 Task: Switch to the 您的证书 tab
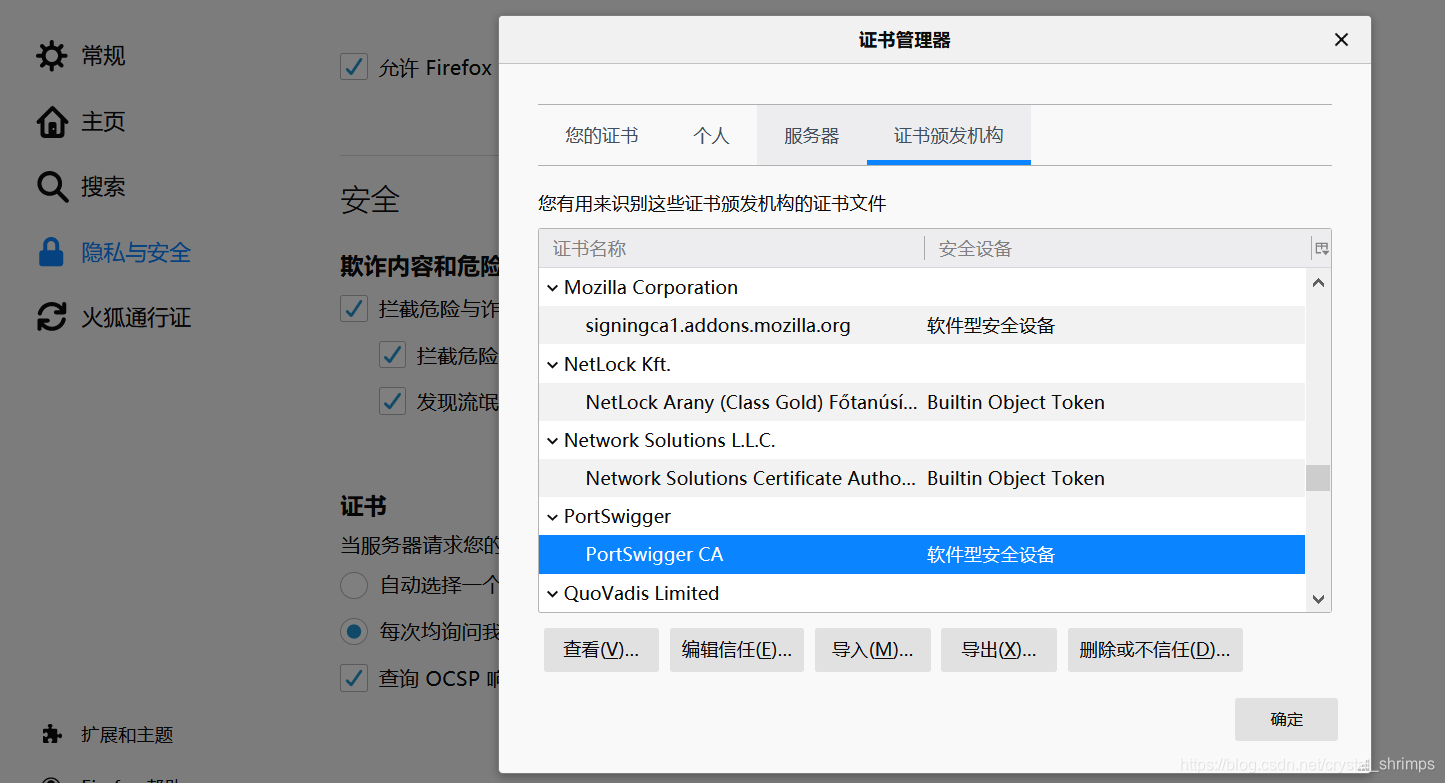[601, 135]
